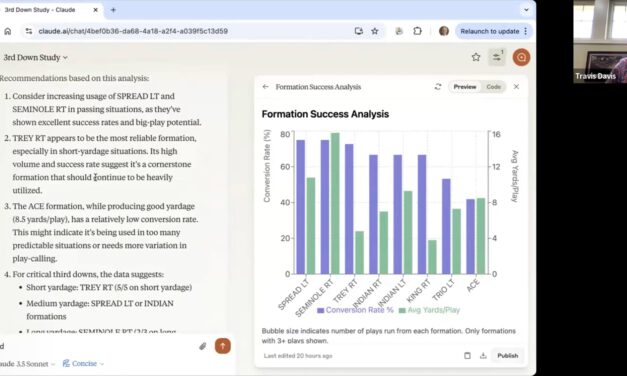Copy the artifact with the clipboard icon
Screen dimensions: 627x376
click(467, 356)
